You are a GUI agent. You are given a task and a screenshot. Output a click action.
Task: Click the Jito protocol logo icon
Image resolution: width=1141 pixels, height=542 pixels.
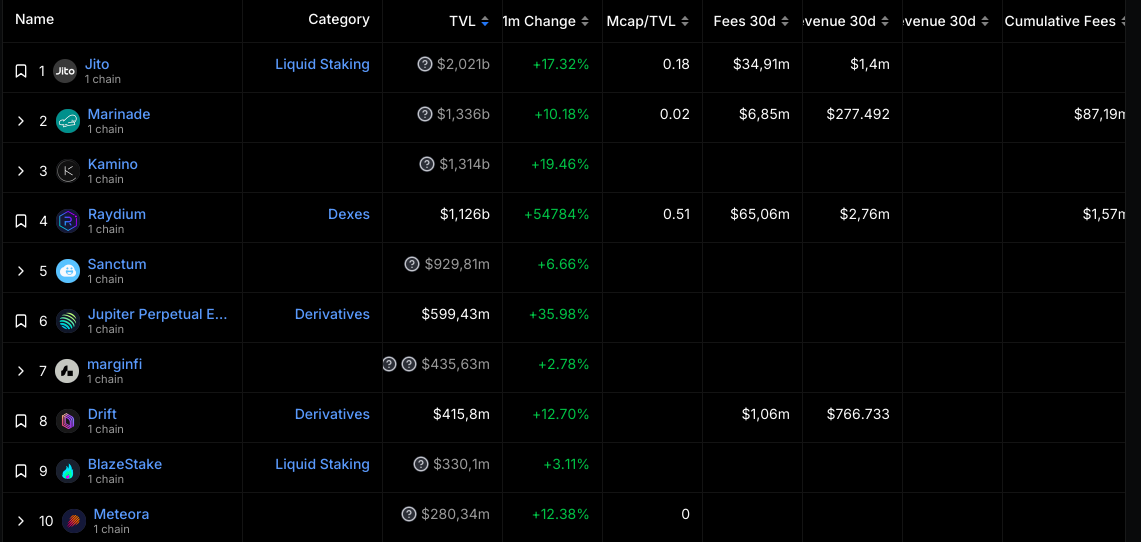[x=65, y=70]
